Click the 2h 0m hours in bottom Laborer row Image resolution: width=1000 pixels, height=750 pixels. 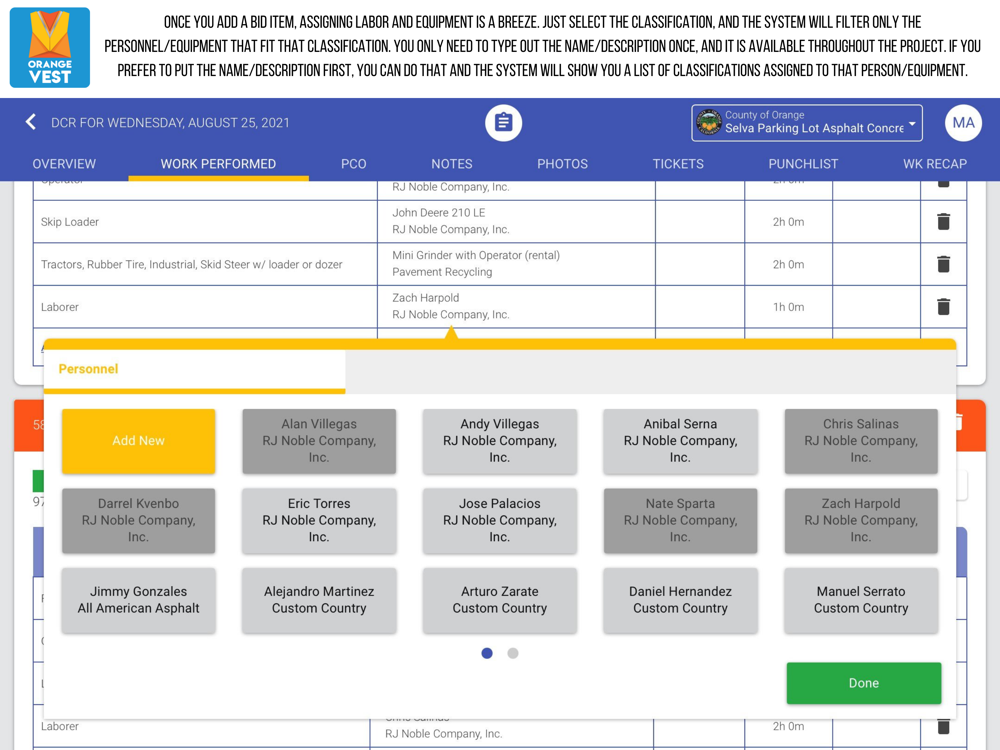pos(788,726)
